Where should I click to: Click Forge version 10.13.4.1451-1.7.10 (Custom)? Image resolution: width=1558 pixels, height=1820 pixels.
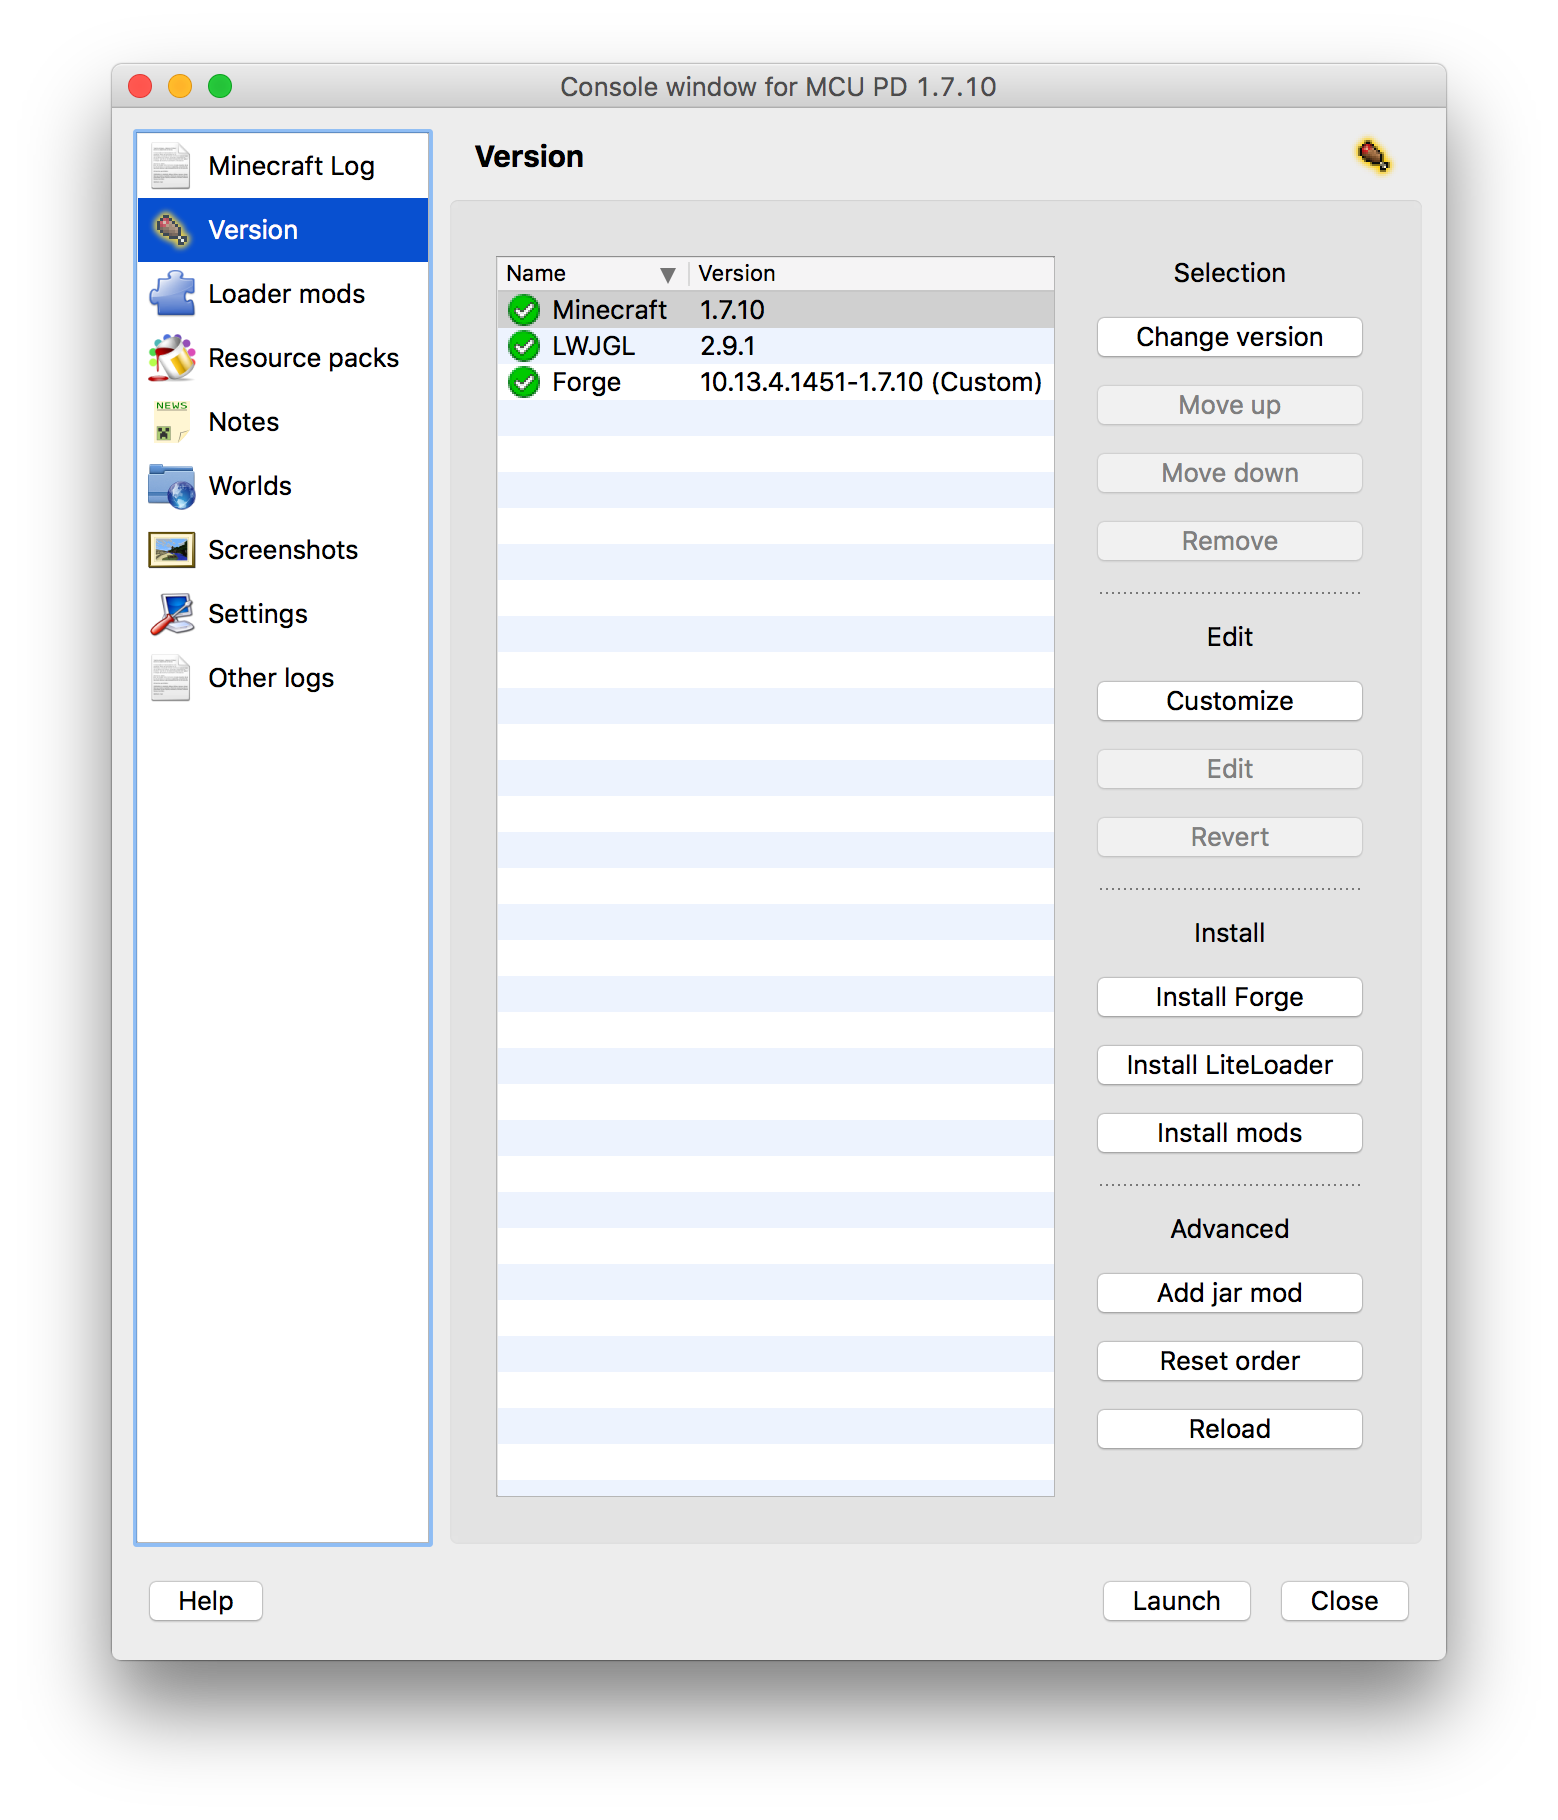click(871, 382)
